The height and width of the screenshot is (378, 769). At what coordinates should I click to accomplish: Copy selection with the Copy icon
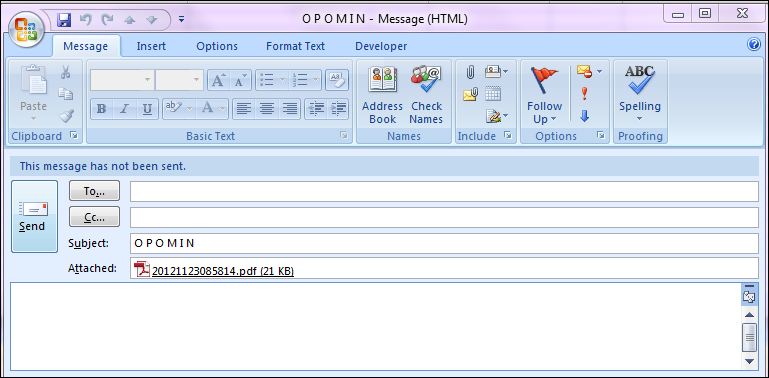click(65, 94)
